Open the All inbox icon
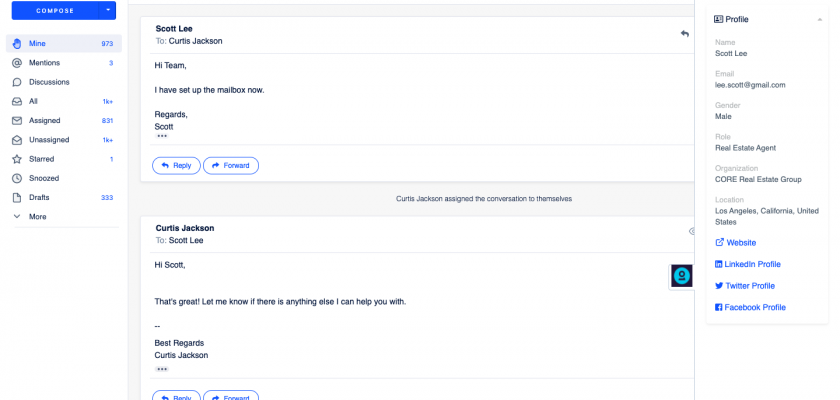This screenshot has height=400, width=840. pos(17,101)
